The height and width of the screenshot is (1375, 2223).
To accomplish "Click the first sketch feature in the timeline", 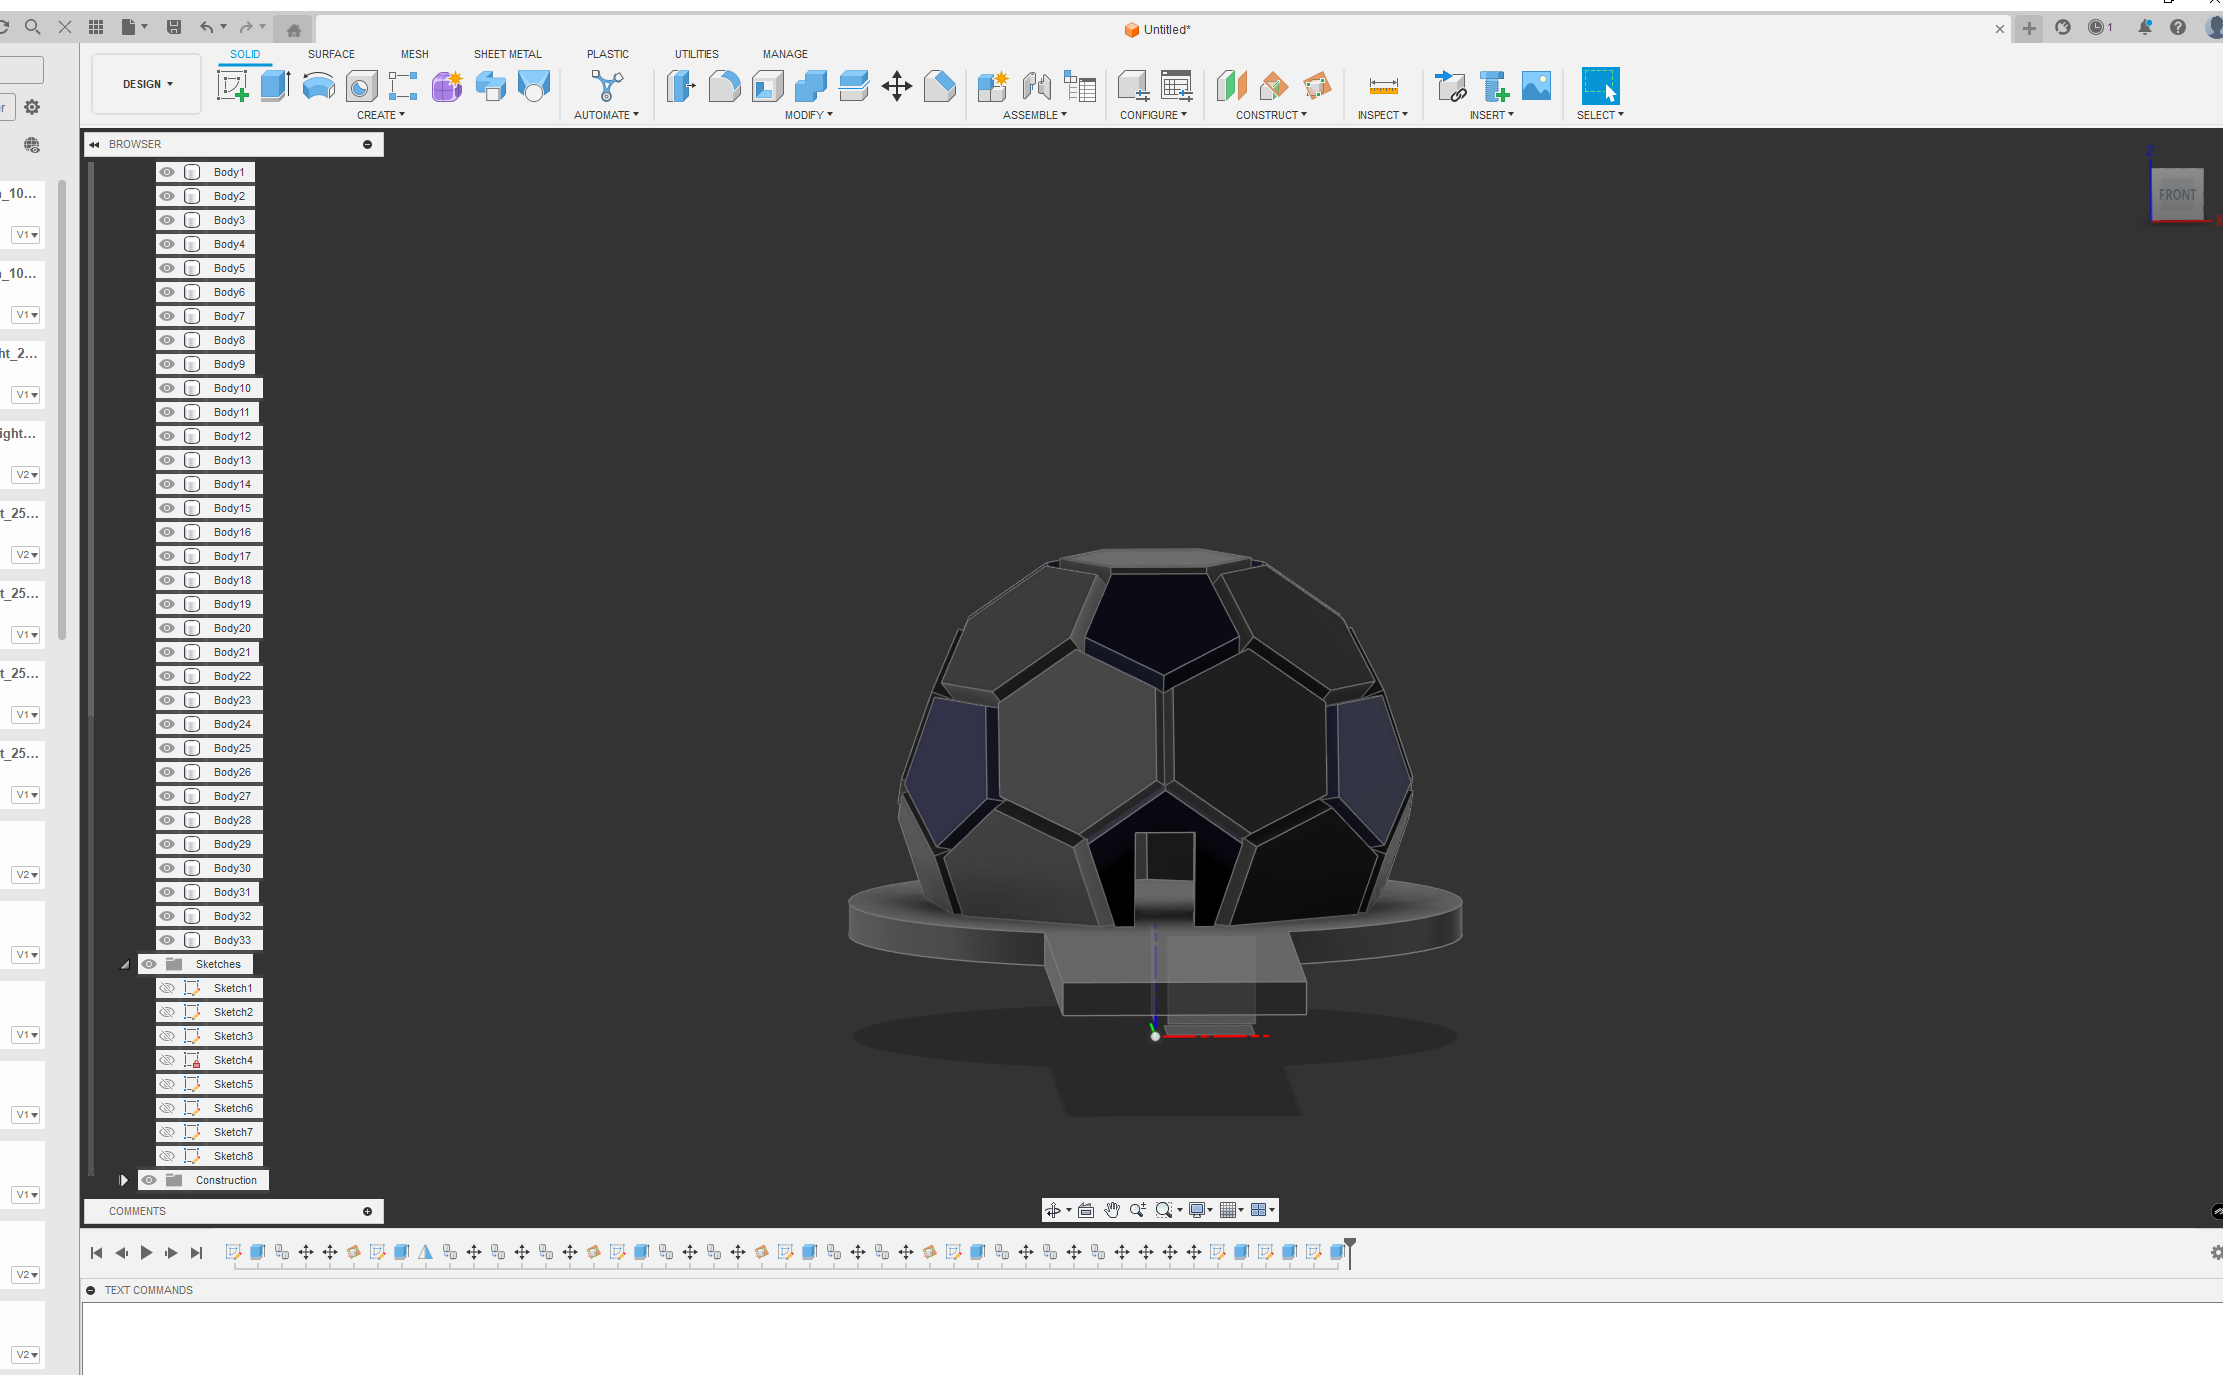I will coord(233,1252).
